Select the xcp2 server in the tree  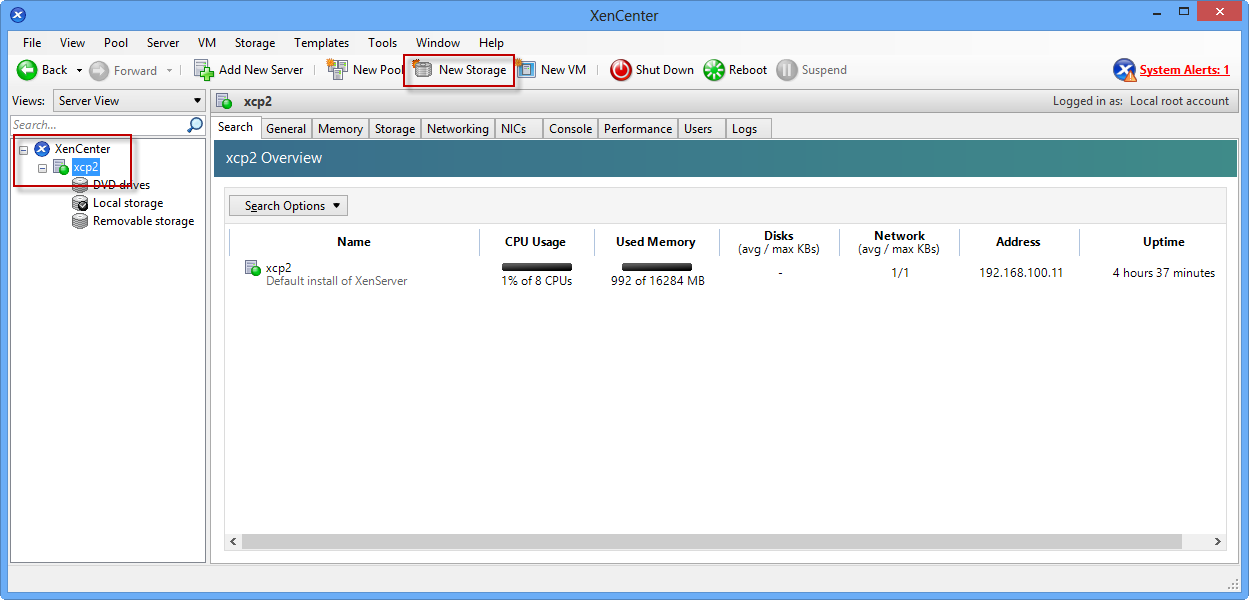click(x=86, y=167)
